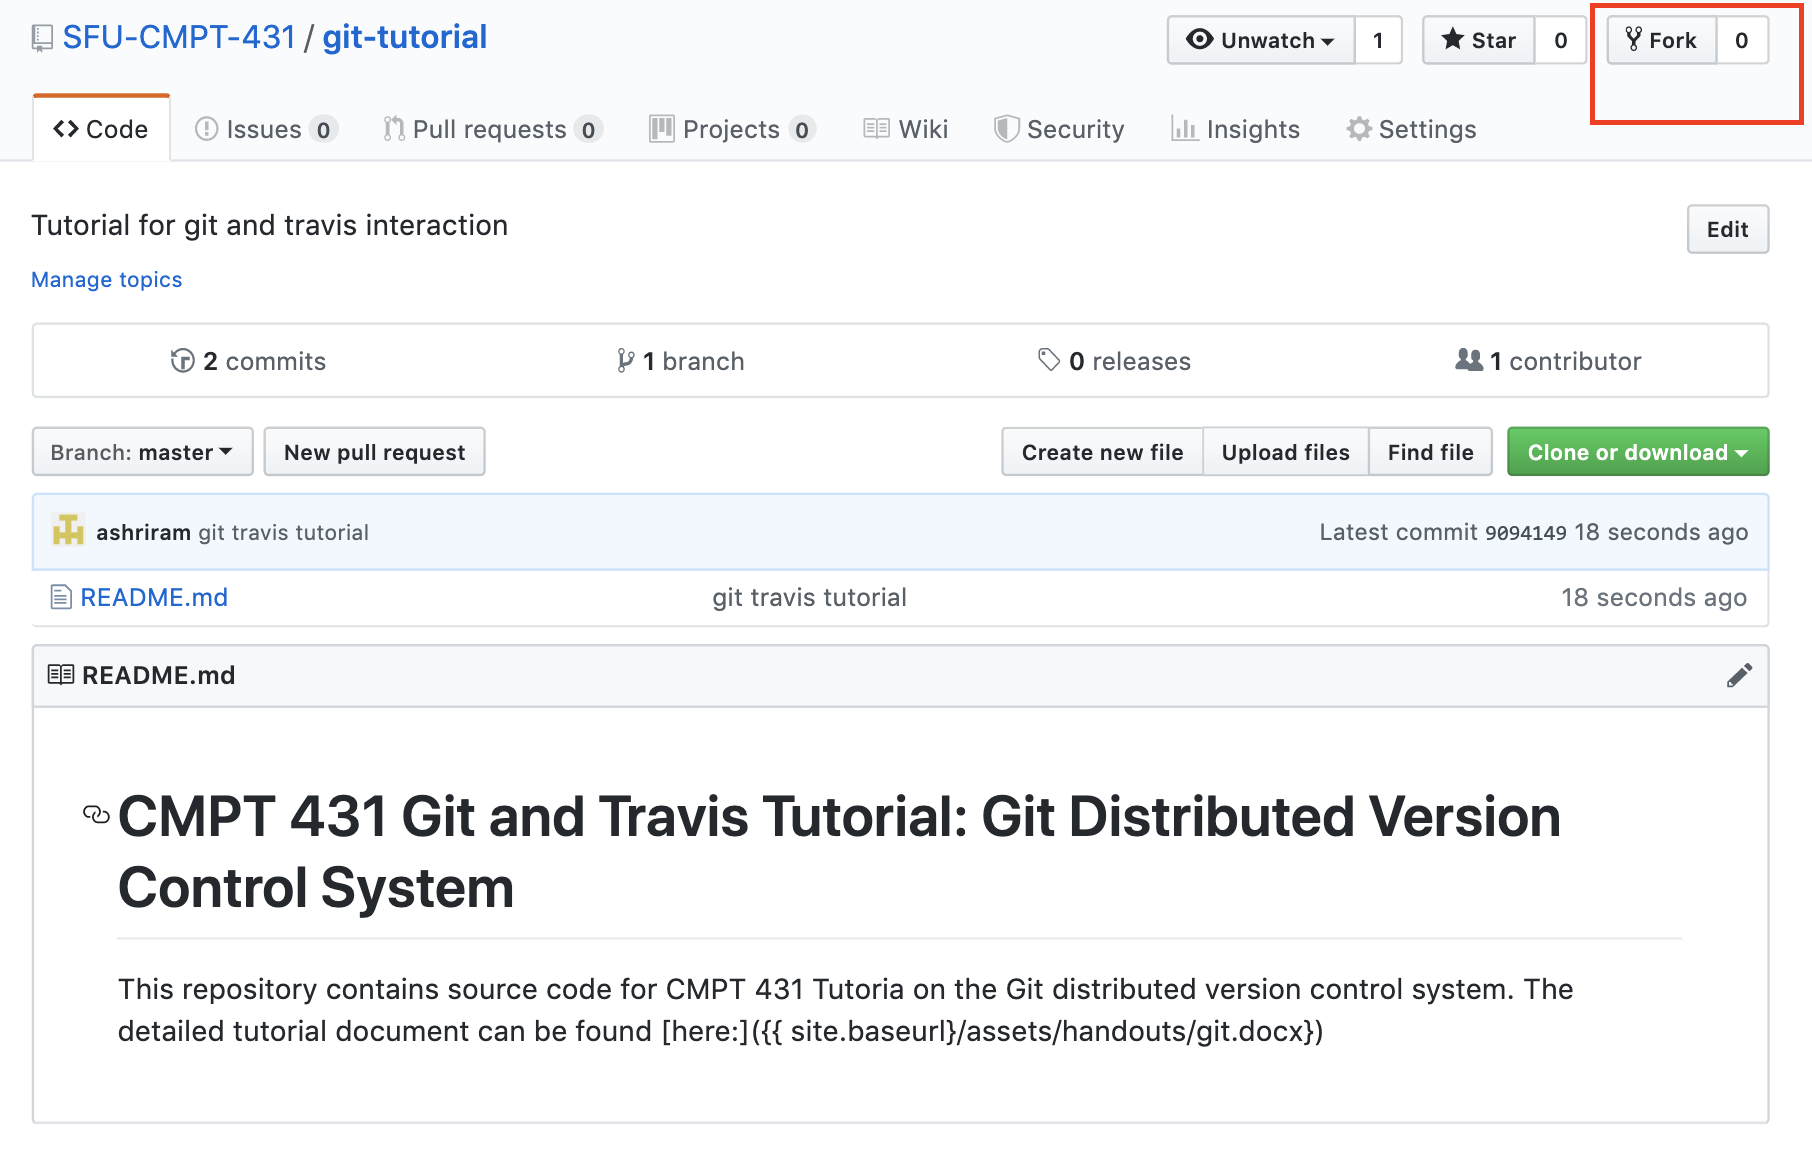1812x1174 pixels.
Task: Fork the repository
Action: [x=1662, y=41]
